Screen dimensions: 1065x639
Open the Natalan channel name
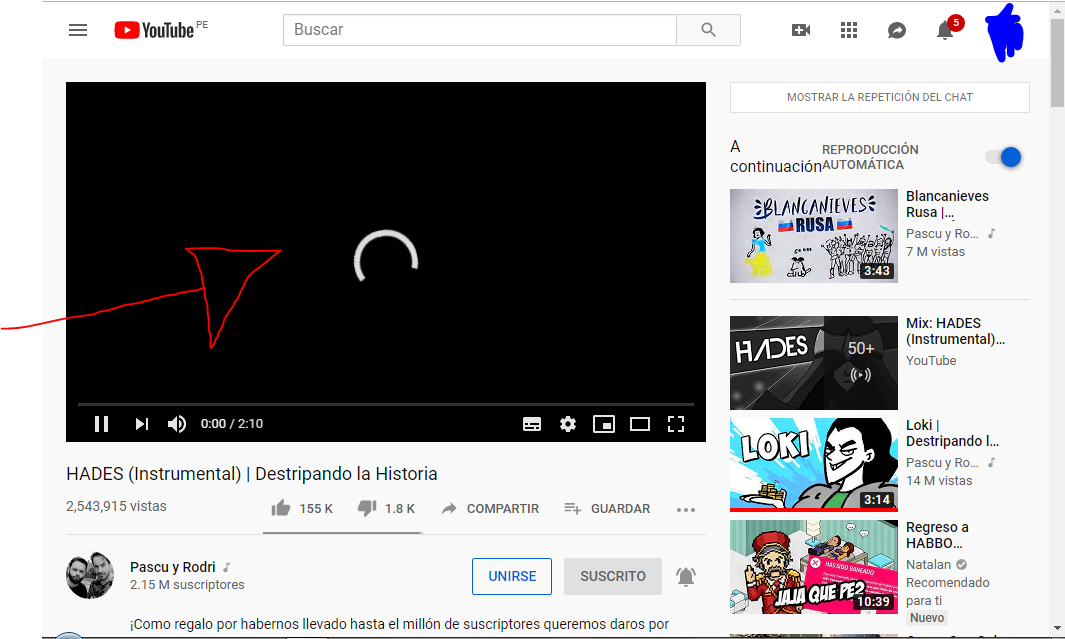[x=928, y=564]
